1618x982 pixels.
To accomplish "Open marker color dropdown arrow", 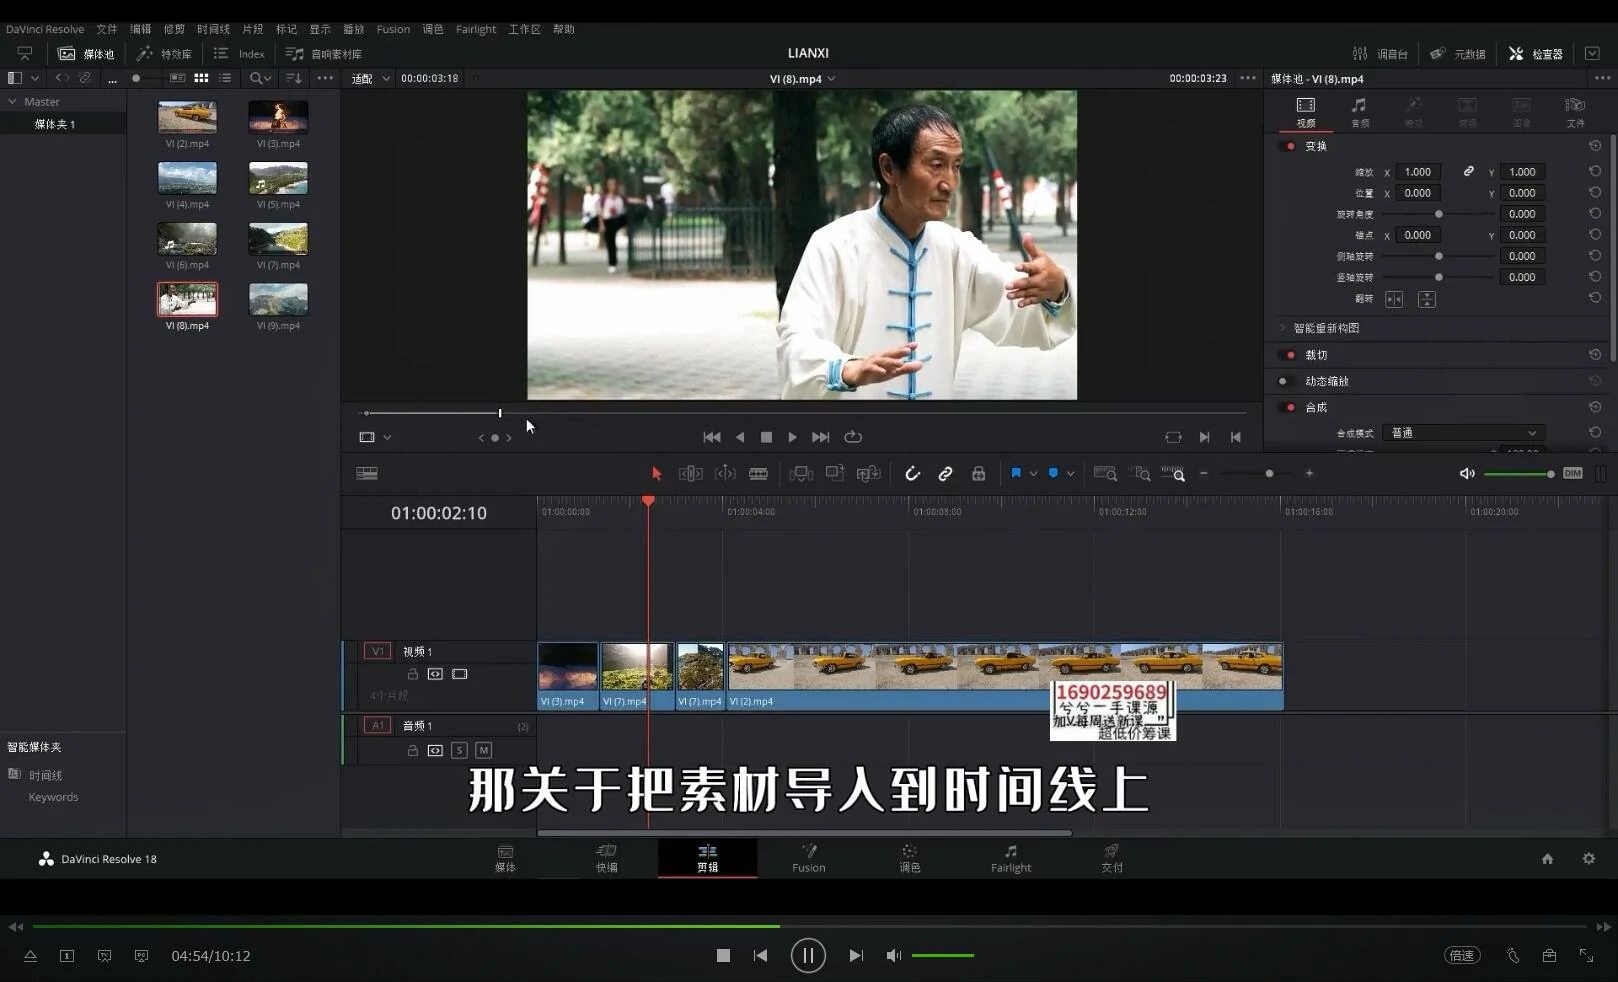I will [1070, 473].
